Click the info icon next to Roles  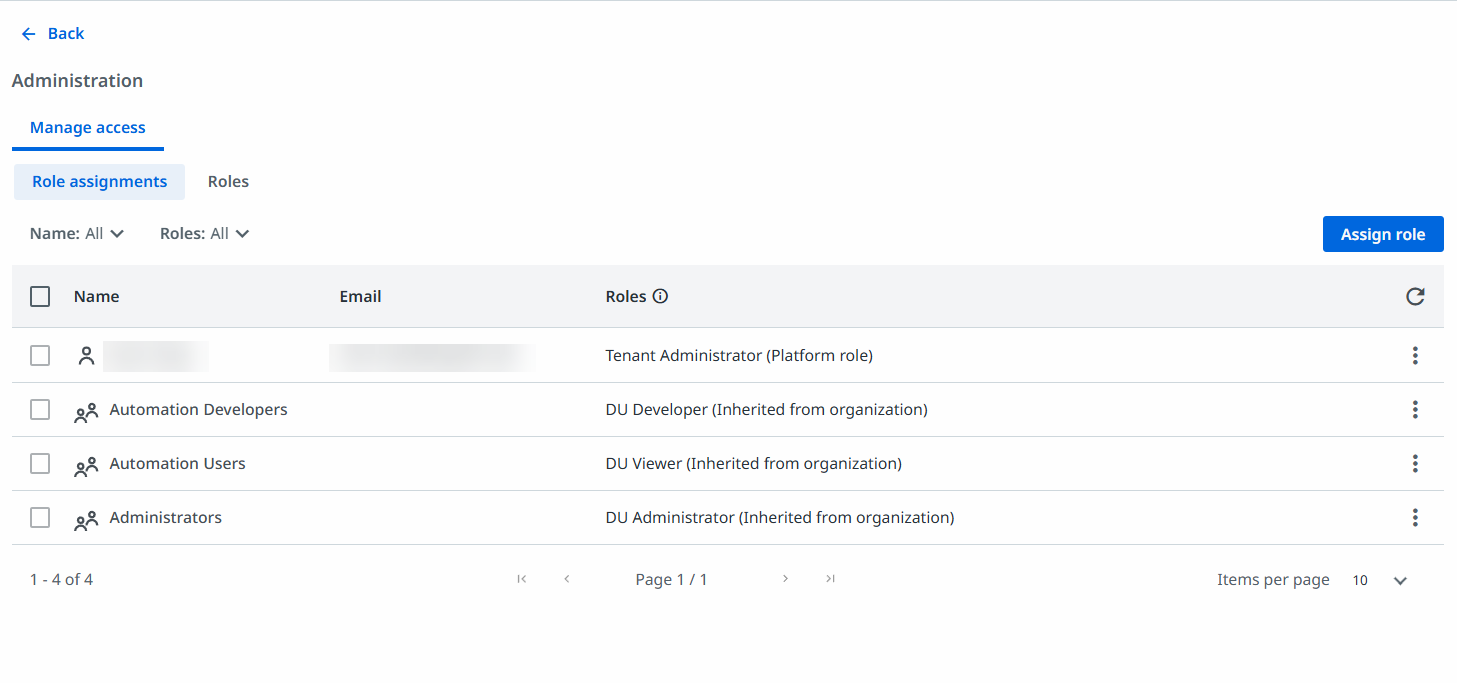pyautogui.click(x=660, y=296)
